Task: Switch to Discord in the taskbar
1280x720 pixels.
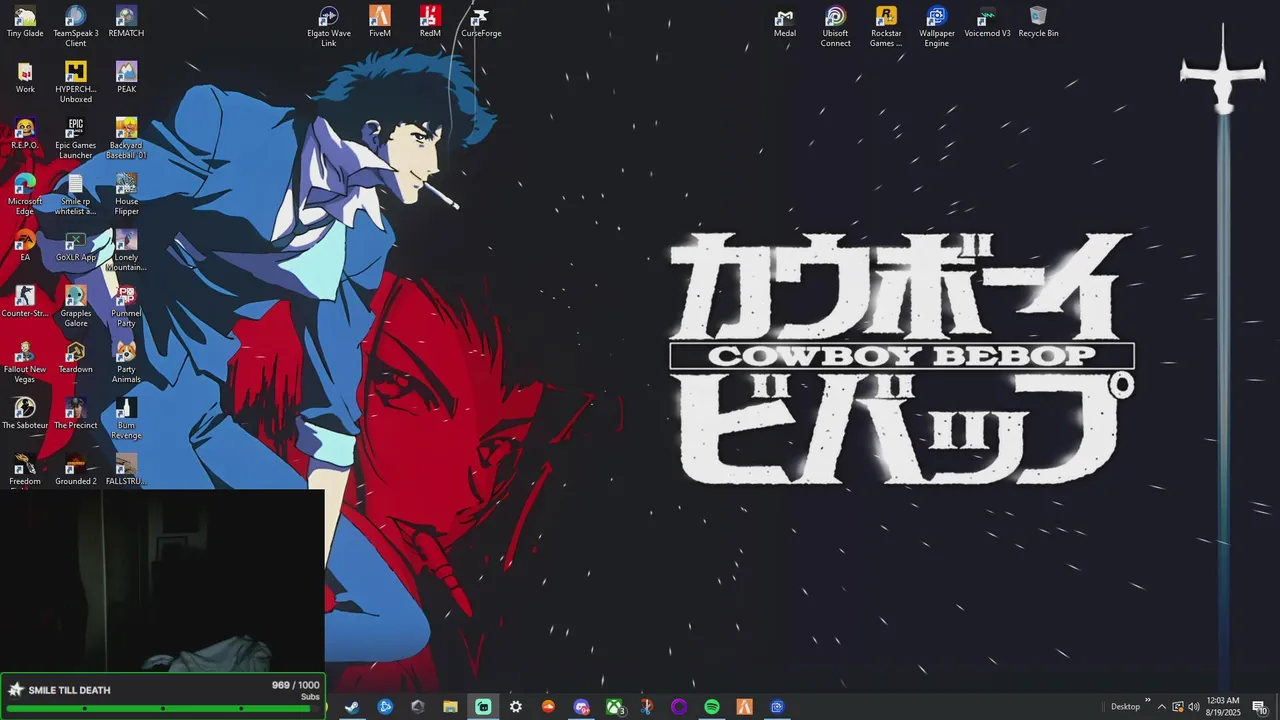Action: [x=581, y=707]
